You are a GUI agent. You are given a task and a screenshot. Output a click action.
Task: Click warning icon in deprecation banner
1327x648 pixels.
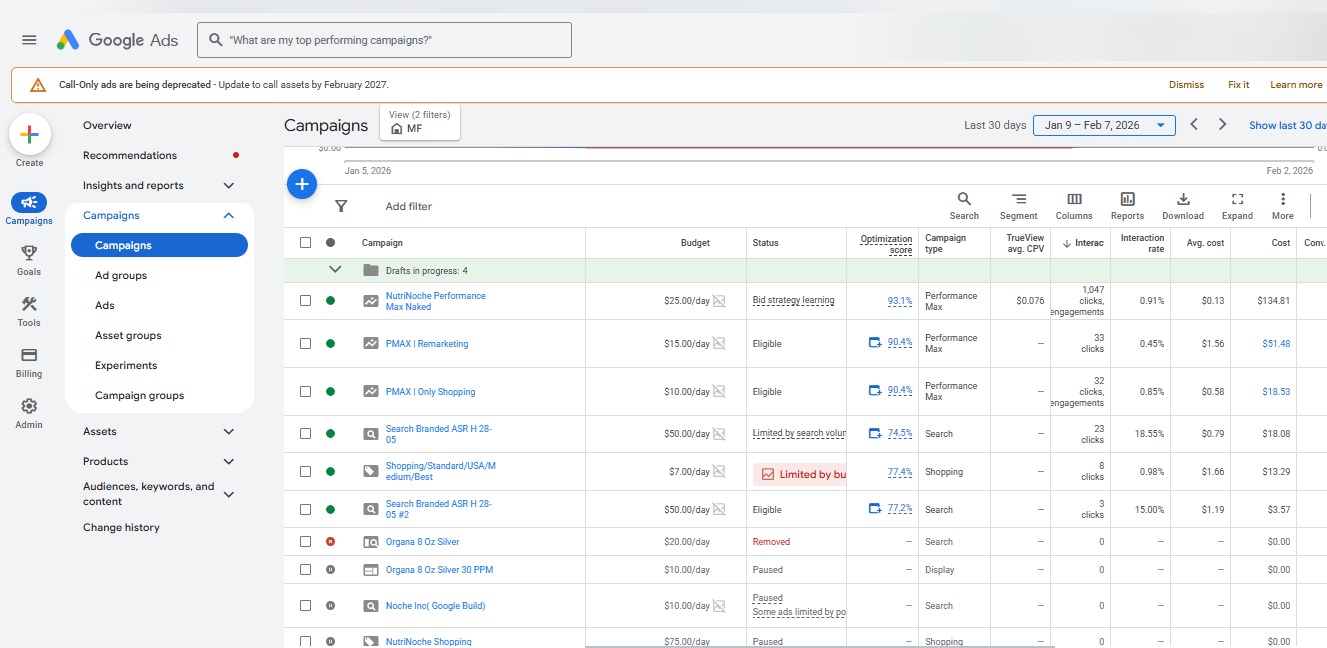tap(38, 85)
